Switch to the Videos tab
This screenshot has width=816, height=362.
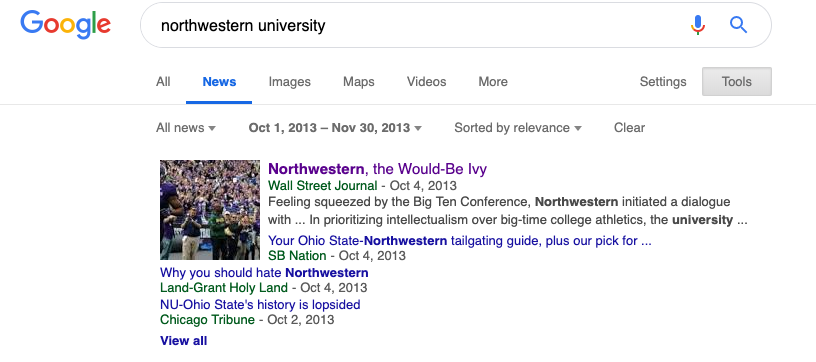click(426, 82)
